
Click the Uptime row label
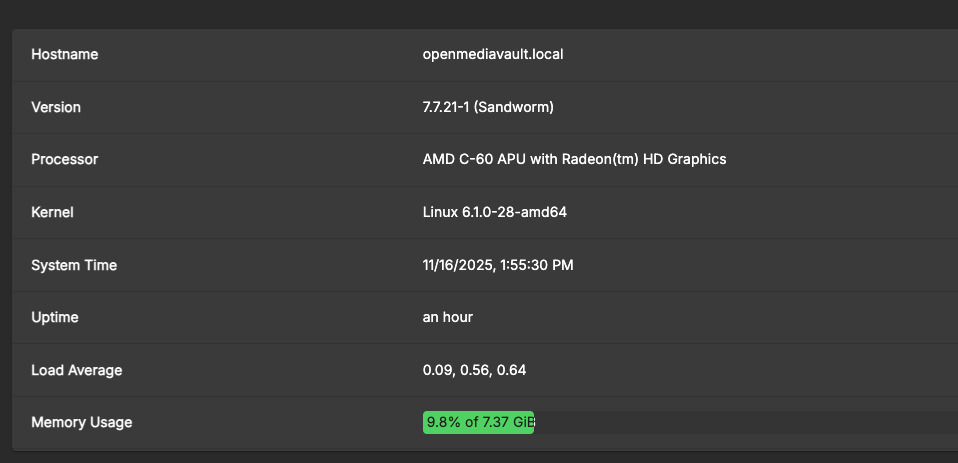[x=55, y=317]
